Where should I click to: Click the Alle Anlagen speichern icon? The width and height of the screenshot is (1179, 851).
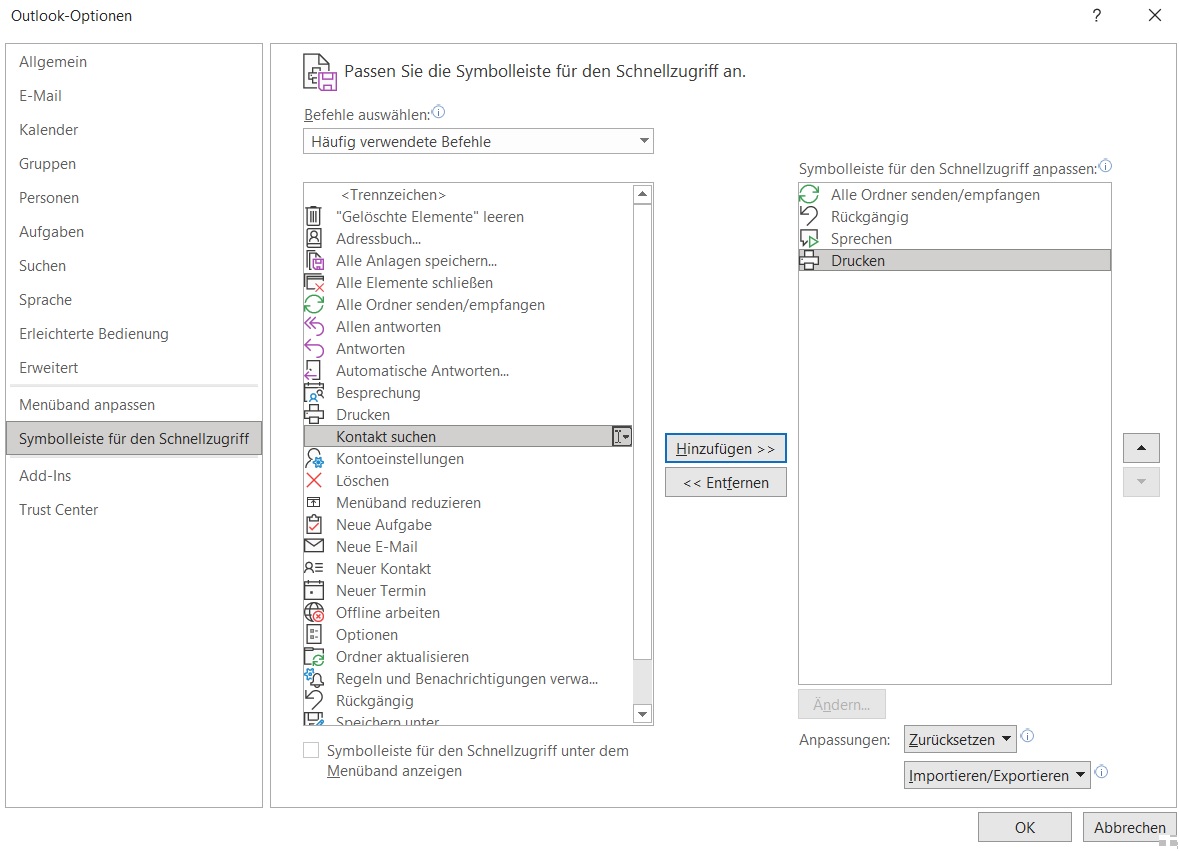tap(314, 261)
